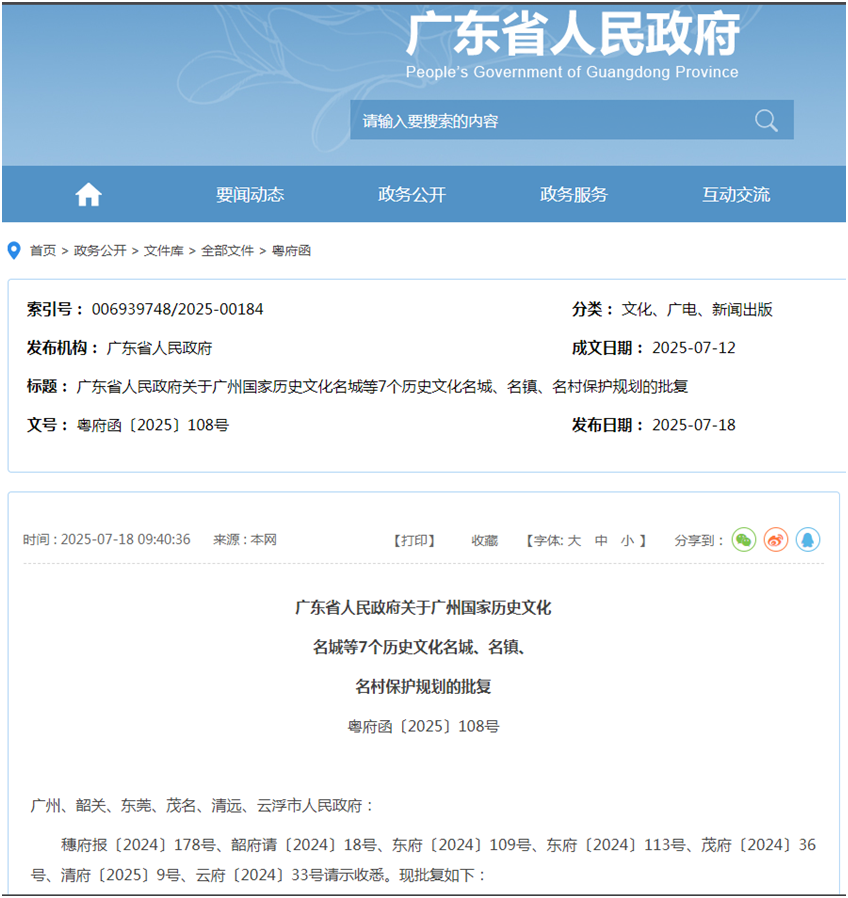Viewport: 848px width, 898px height.
Task: Open 互动交流 navigation item
Action: click(x=736, y=195)
